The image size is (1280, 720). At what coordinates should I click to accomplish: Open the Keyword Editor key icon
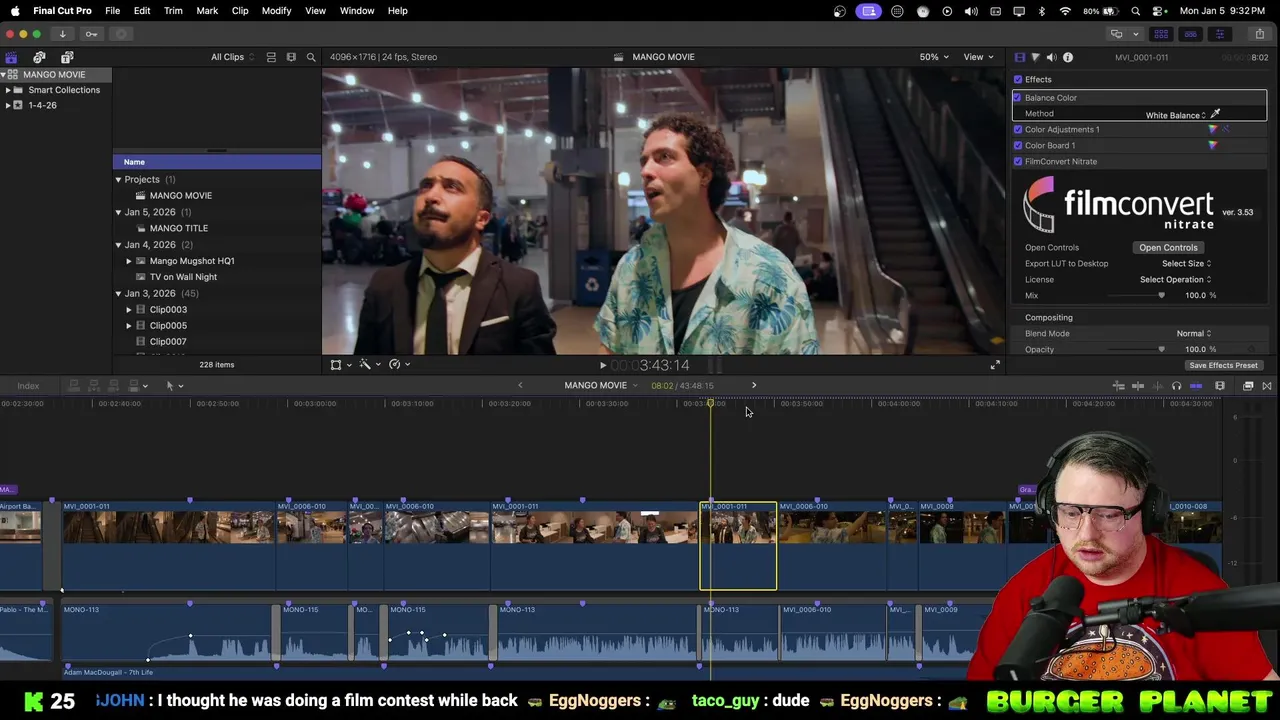pyautogui.click(x=91, y=34)
